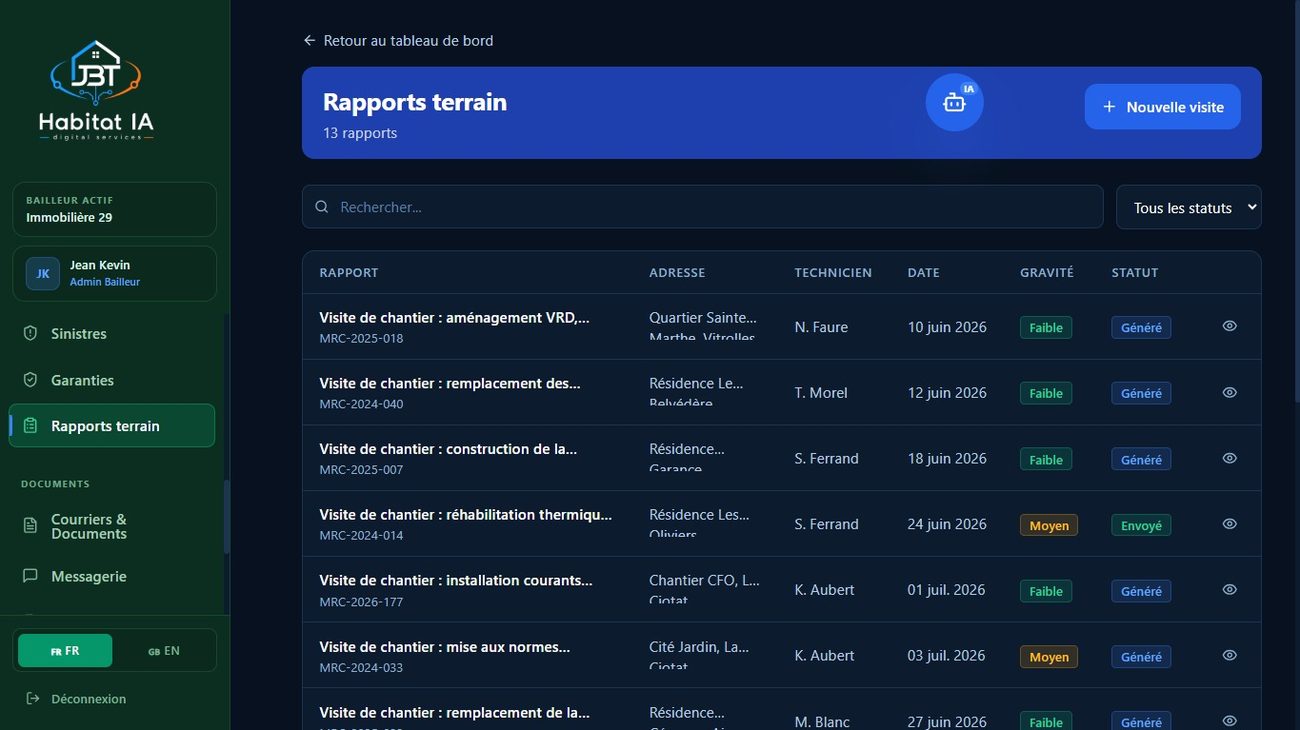Viewport: 1300px width, 730px height.
Task: Show report MRC-2024-014 with eye icon
Action: [x=1230, y=524]
